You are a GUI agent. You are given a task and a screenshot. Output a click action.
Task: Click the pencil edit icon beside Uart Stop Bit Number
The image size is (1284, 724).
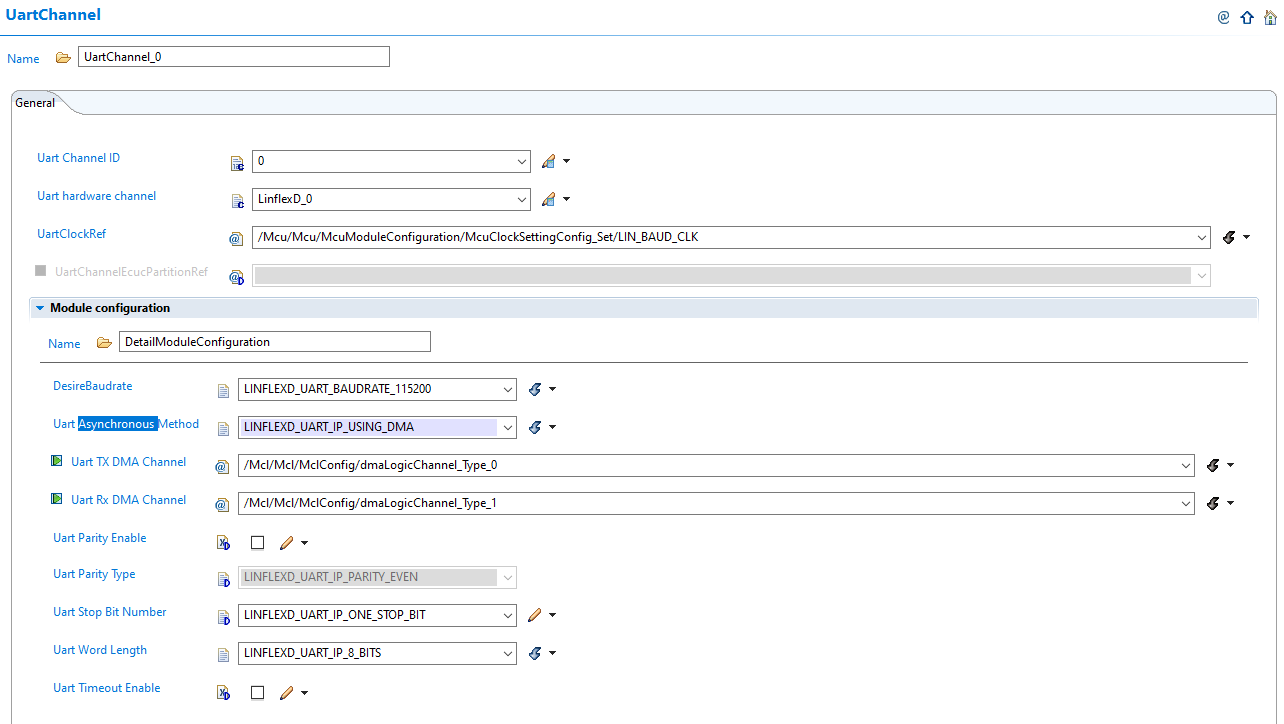pyautogui.click(x=534, y=615)
